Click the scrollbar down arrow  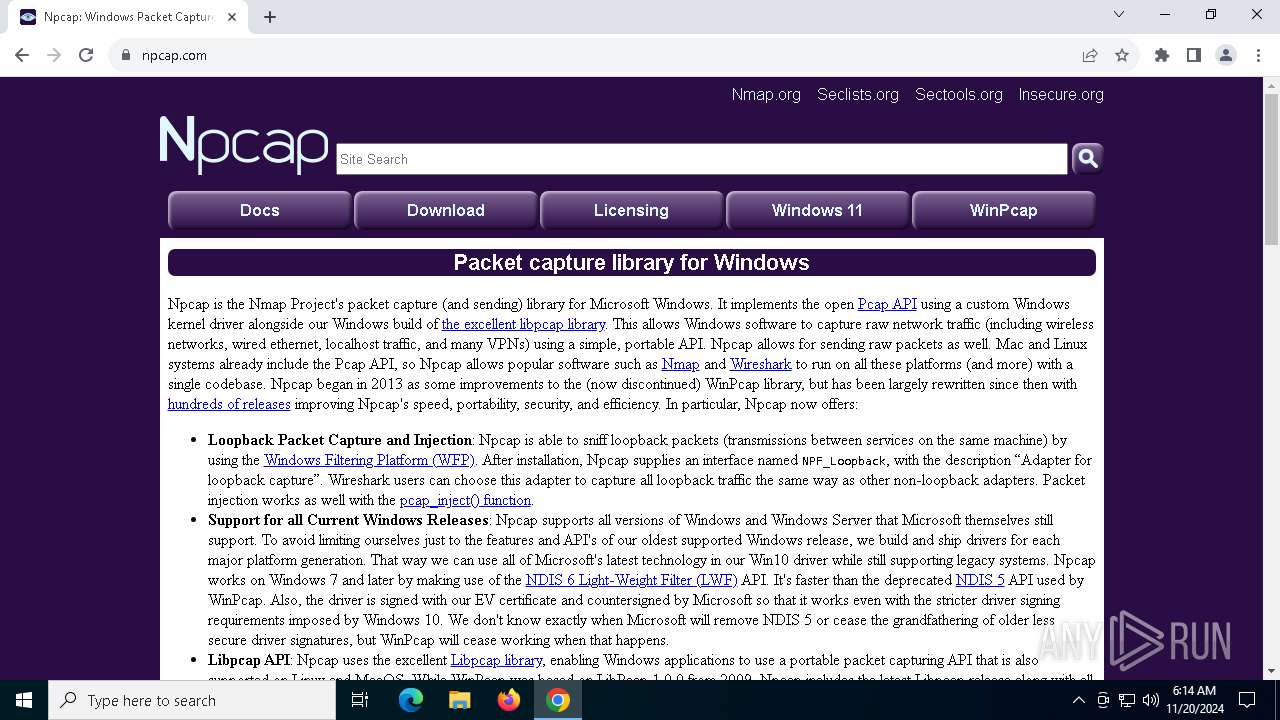point(1271,671)
